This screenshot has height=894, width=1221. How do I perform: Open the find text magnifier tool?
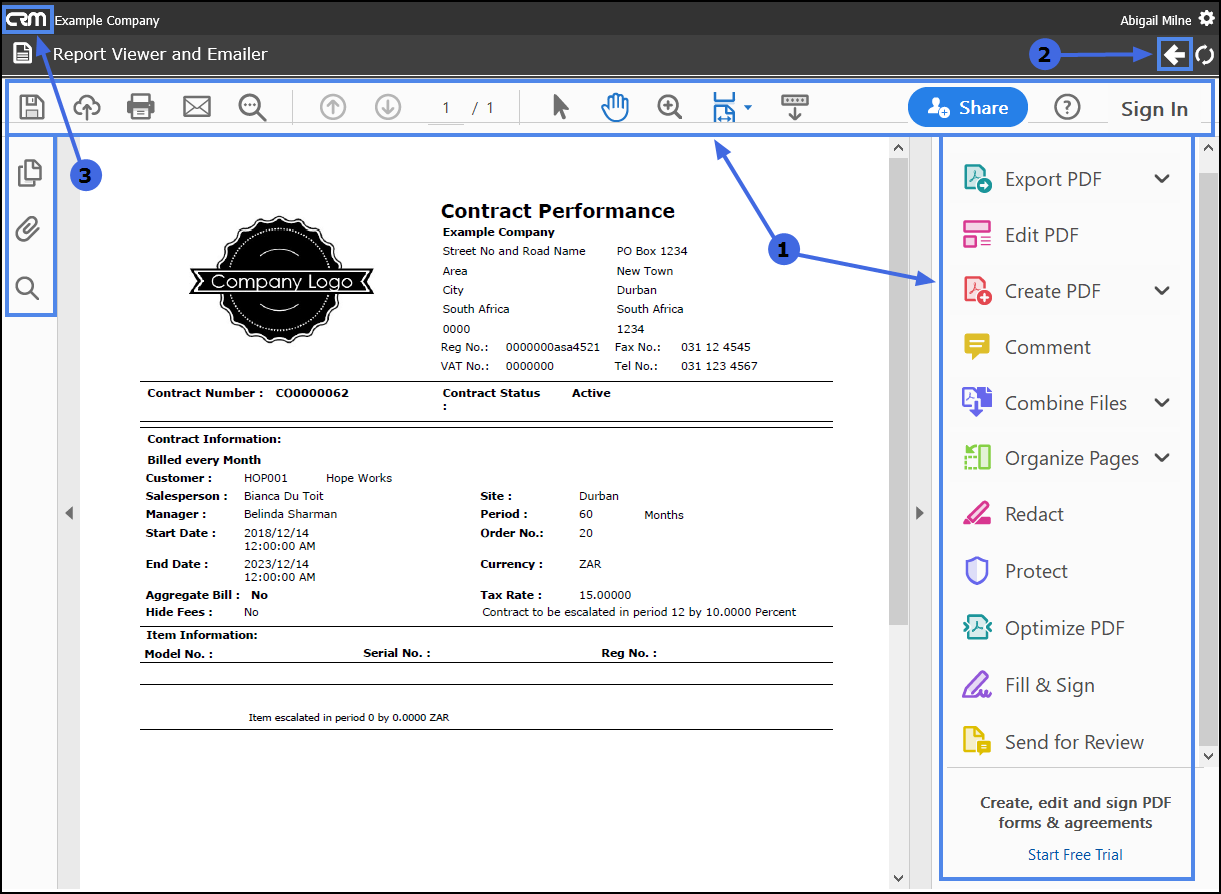click(x=252, y=107)
